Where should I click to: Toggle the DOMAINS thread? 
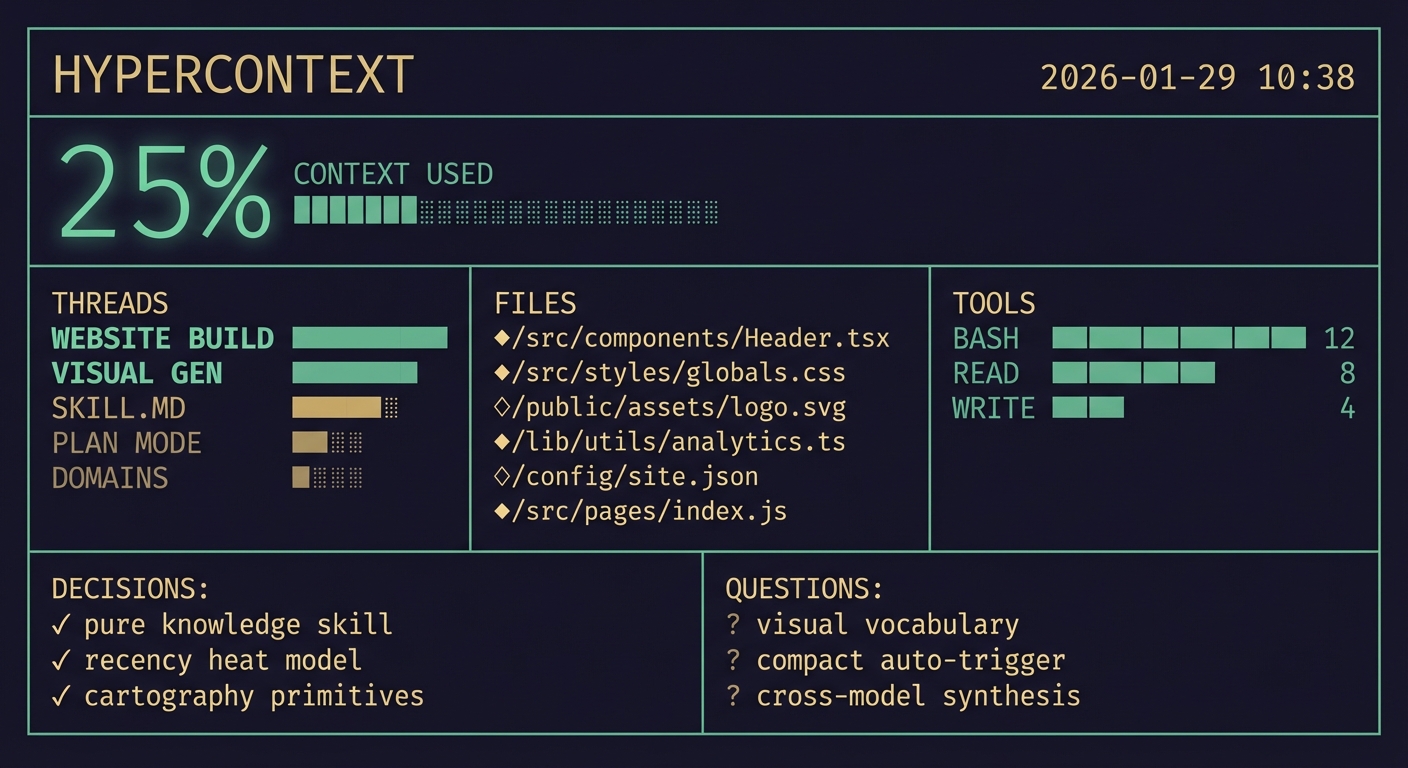pyautogui.click(x=110, y=478)
